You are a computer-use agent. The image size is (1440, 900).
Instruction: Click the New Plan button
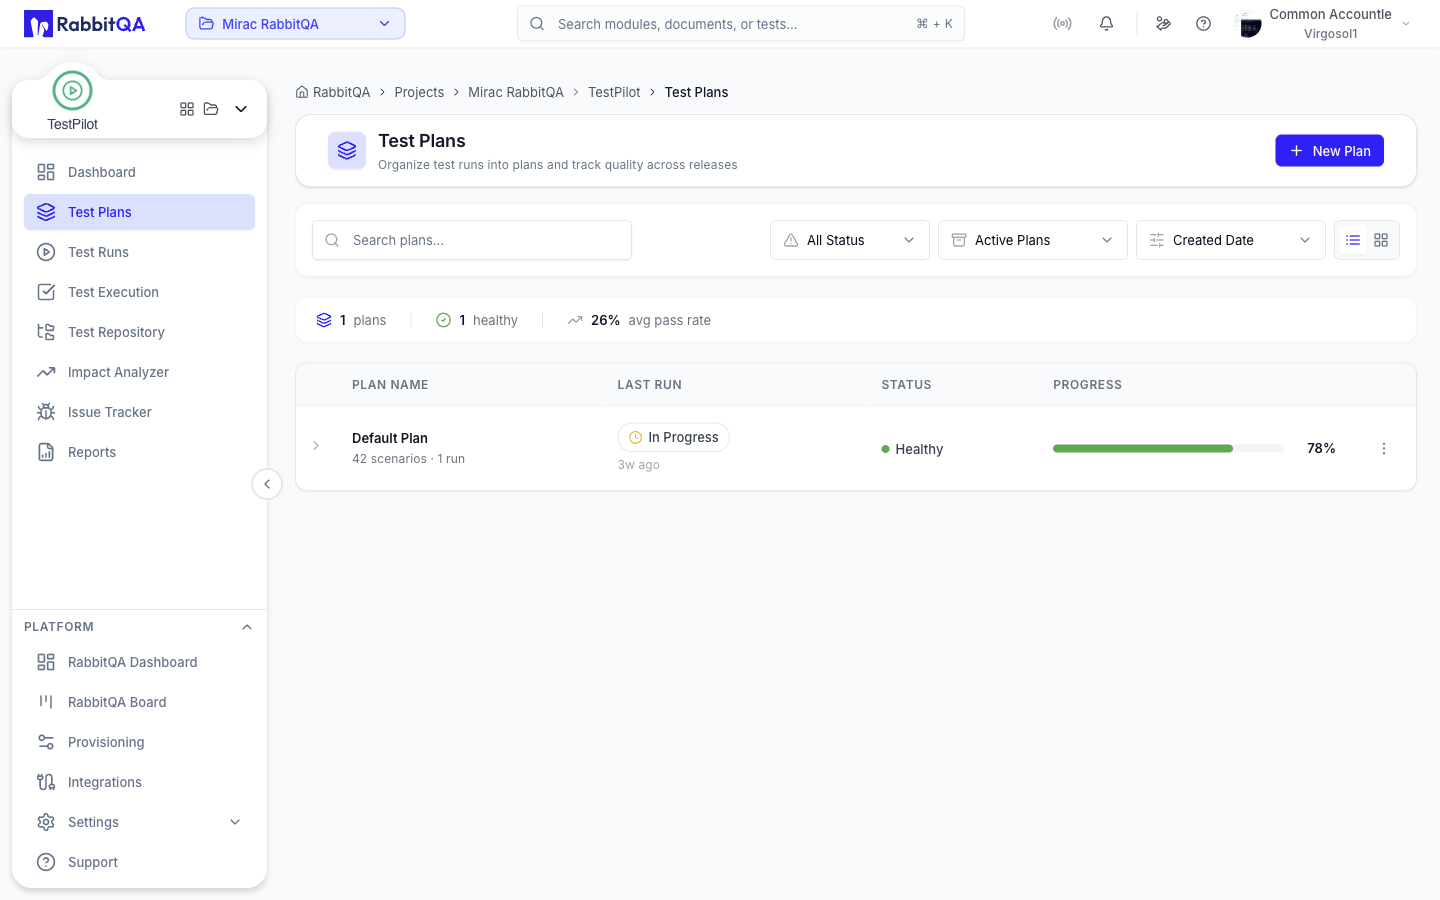(1329, 151)
